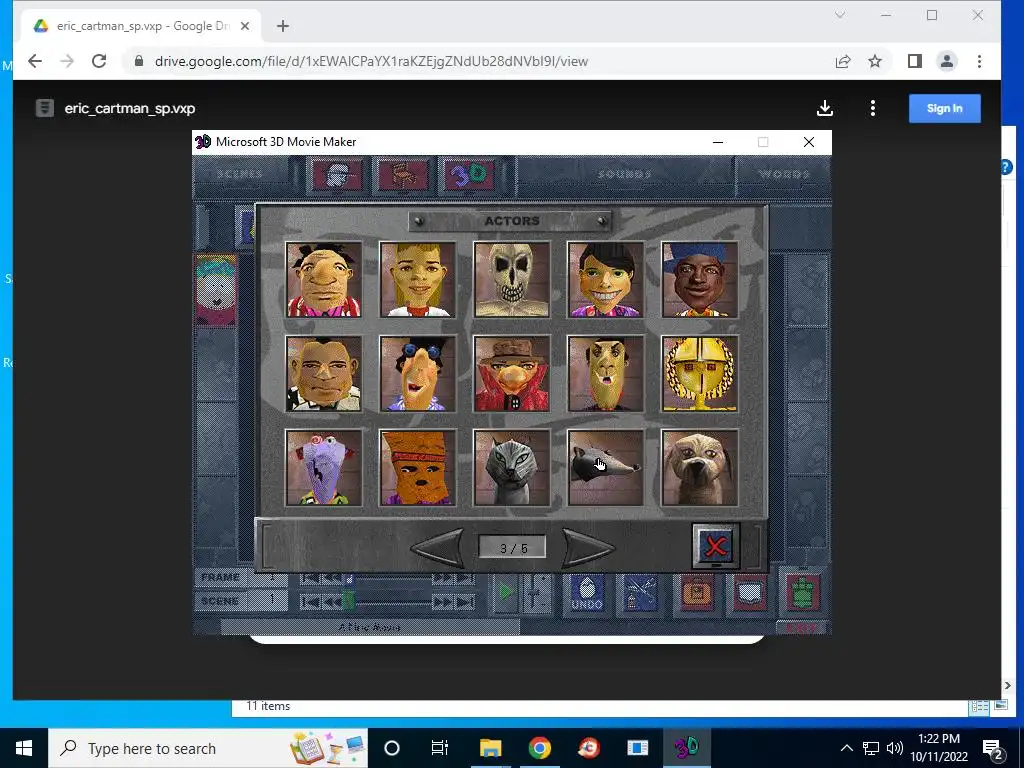Open 3D Movie Maker taskbar icon
1024x768 pixels.
[686, 748]
